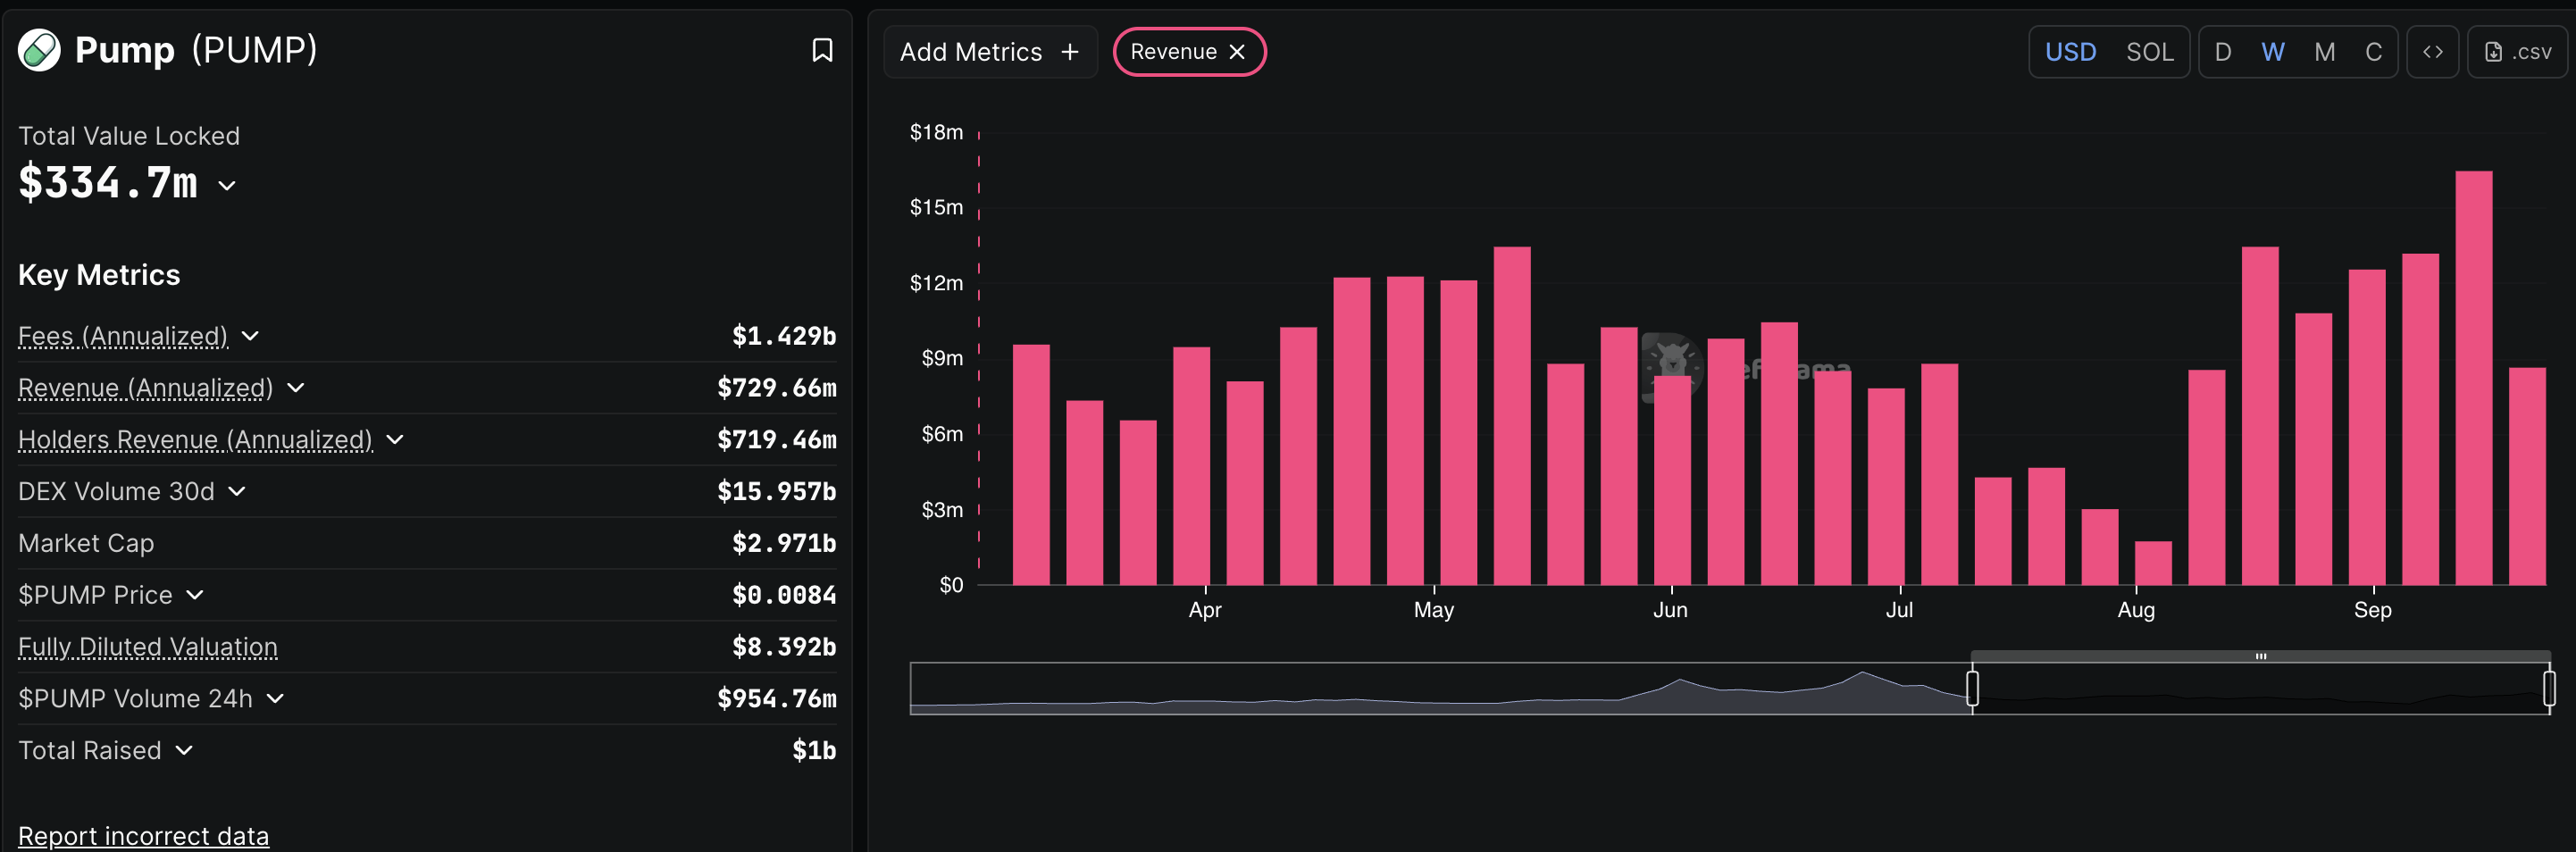Remove the Revenue metric chip

coord(1238,52)
